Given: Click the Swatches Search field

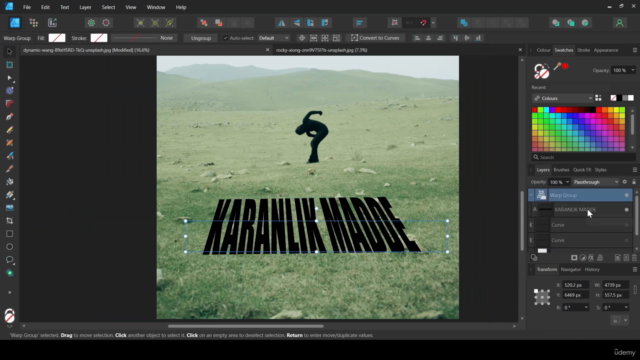Looking at the screenshot, I should tap(584, 157).
